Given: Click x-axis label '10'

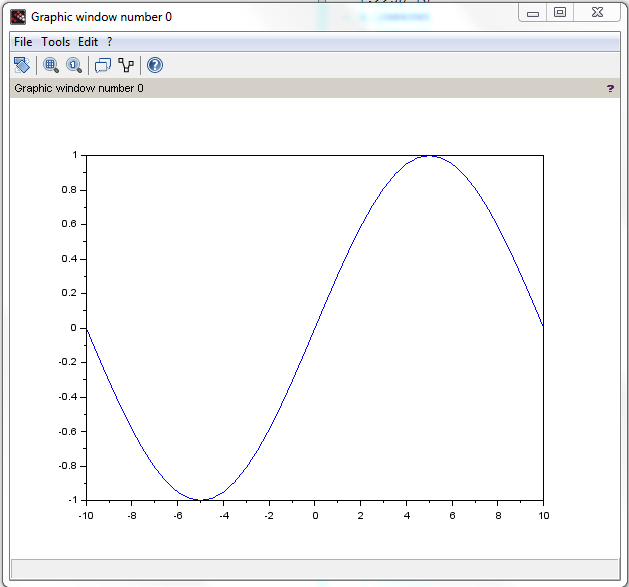Looking at the screenshot, I should [x=544, y=516].
